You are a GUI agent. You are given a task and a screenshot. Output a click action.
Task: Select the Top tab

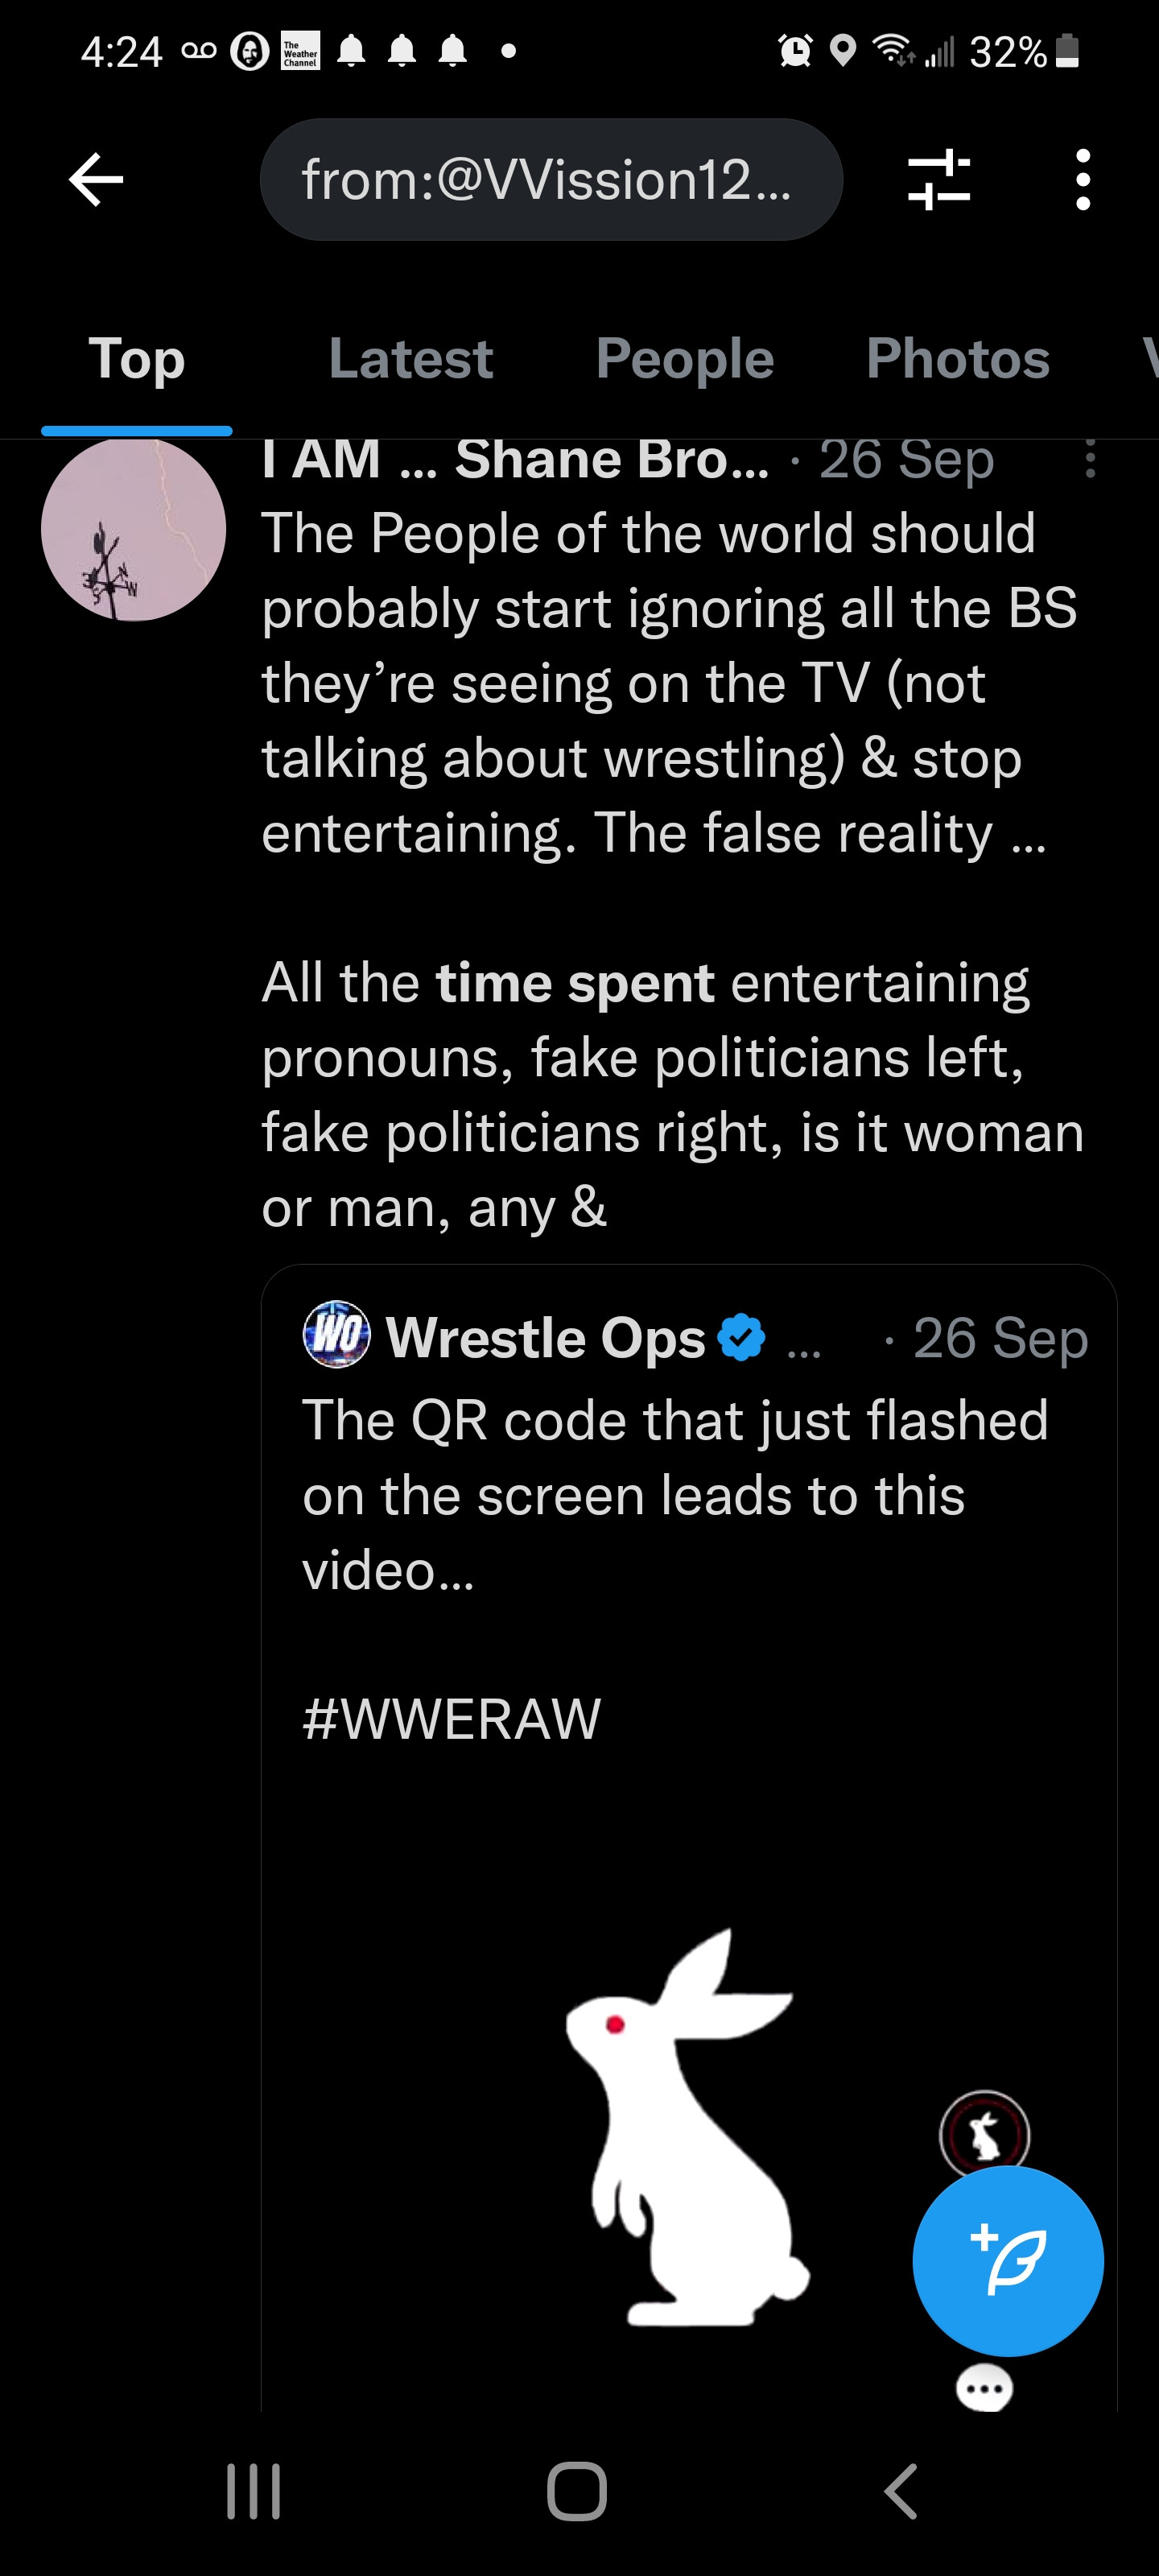point(137,359)
